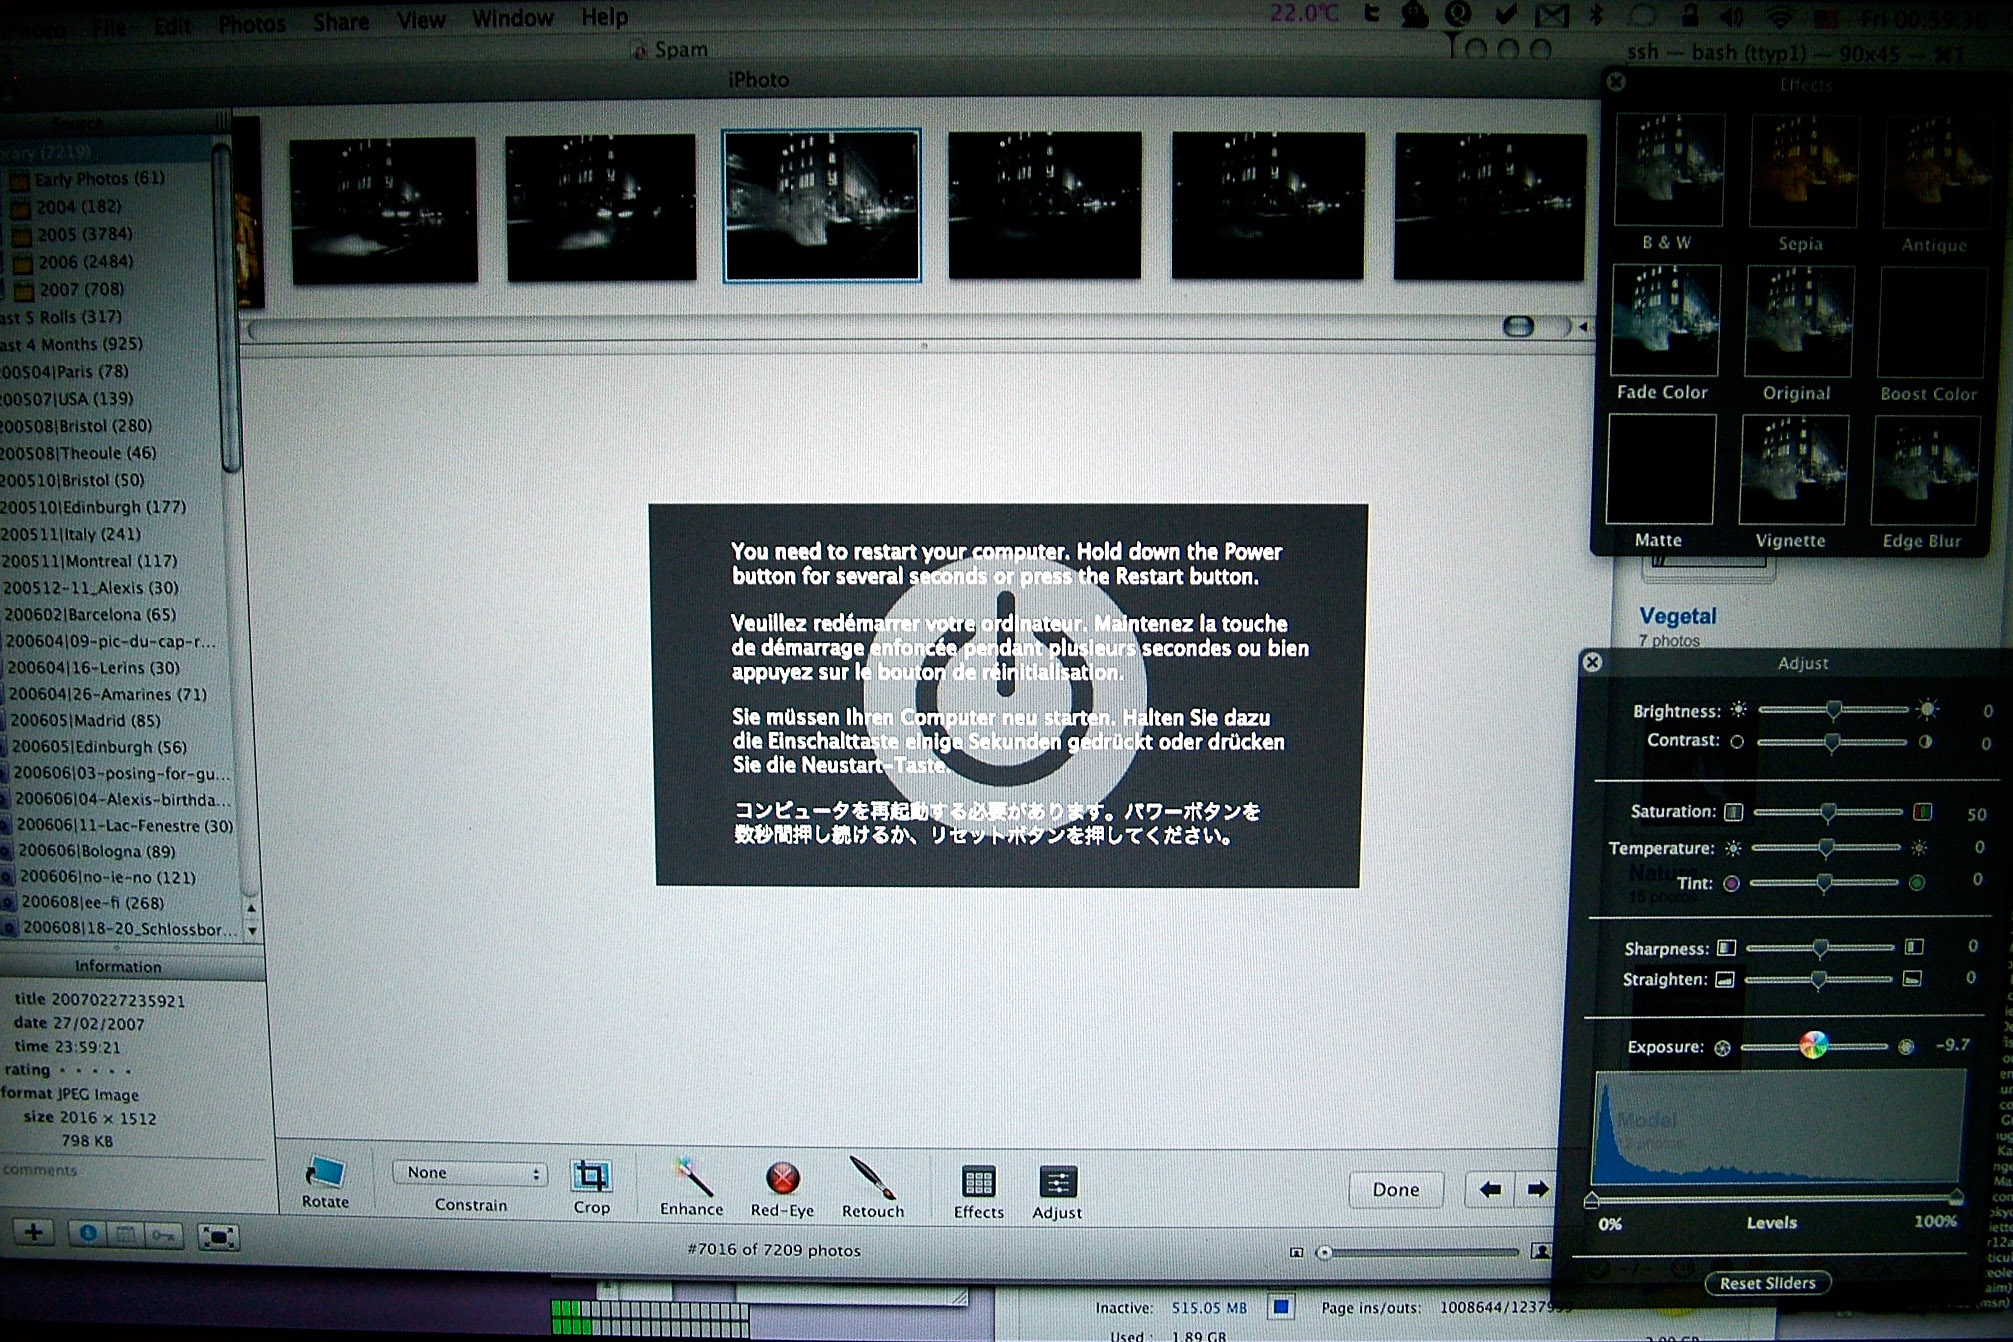Toggle the Information pane button
This screenshot has height=1342, width=2013.
coord(88,1234)
